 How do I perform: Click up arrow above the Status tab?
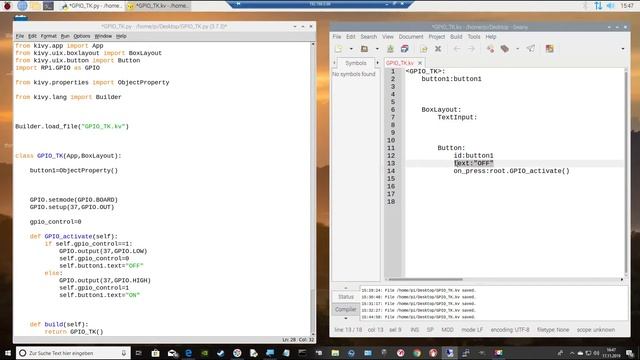[x=346, y=288]
